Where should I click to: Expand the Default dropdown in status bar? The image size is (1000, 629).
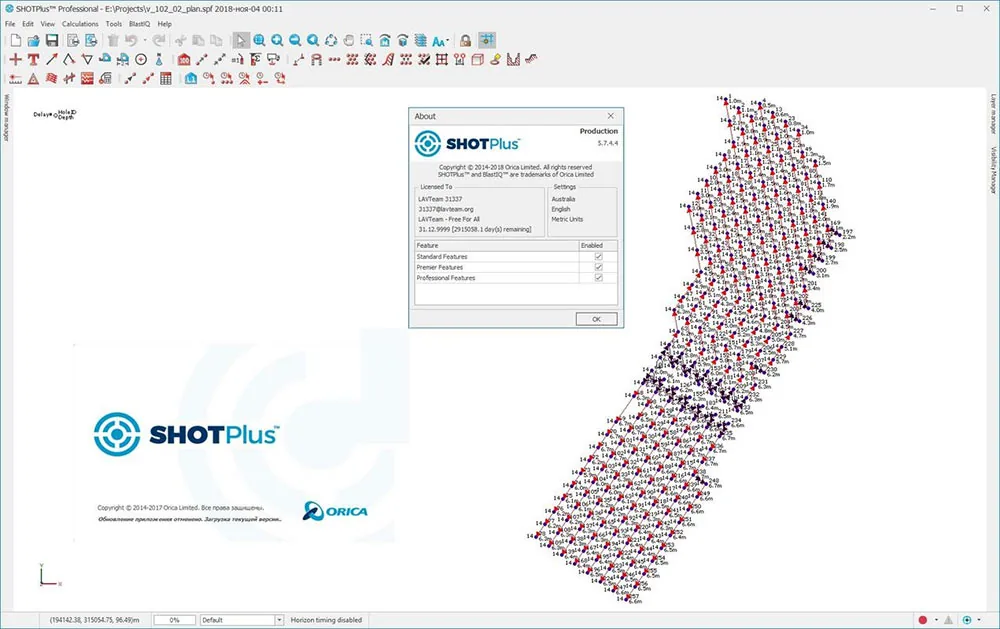(x=279, y=620)
